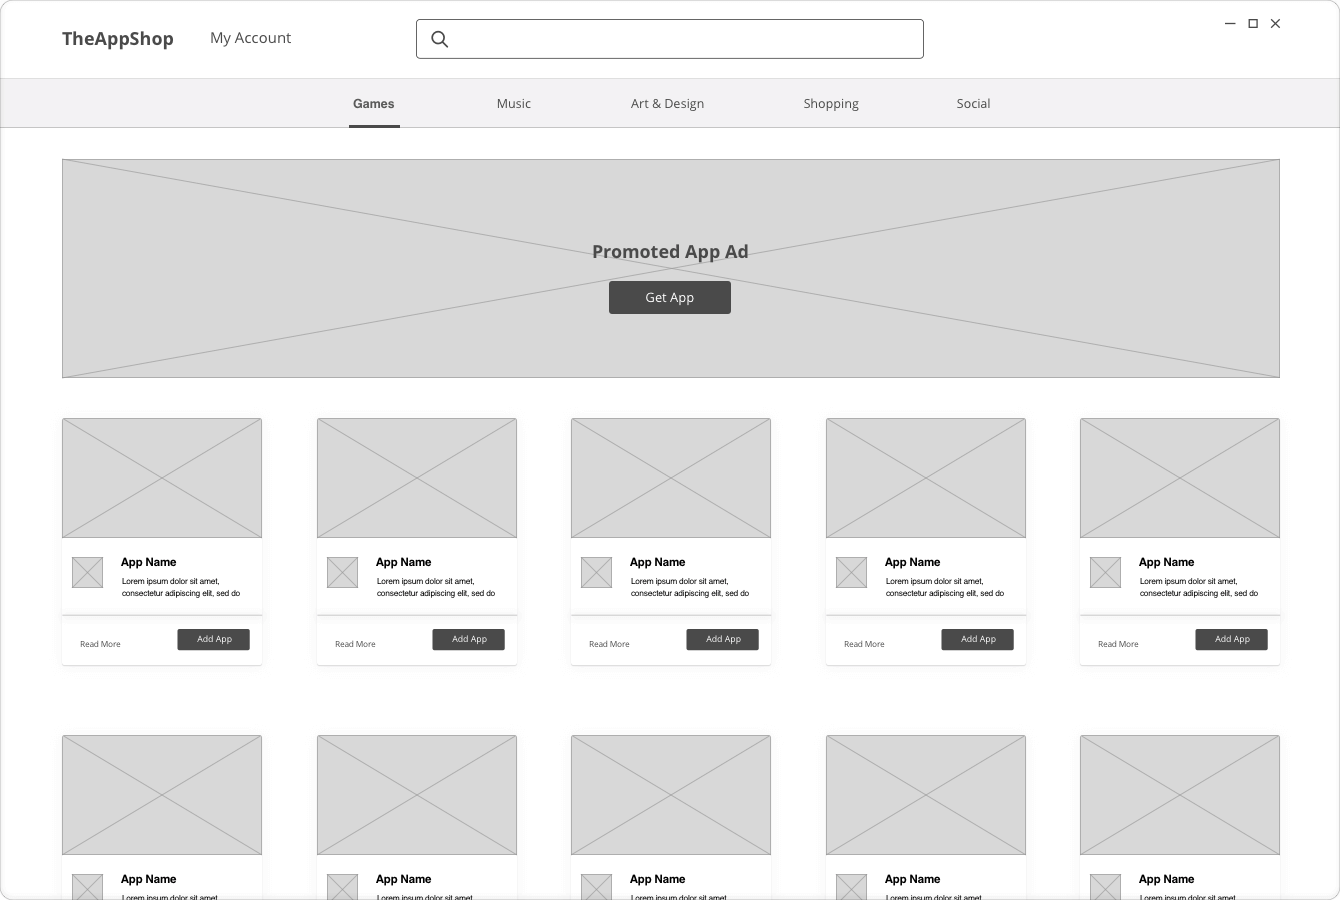Click Add App on the fifth top-row card
1340x900 pixels.
[1231, 639]
